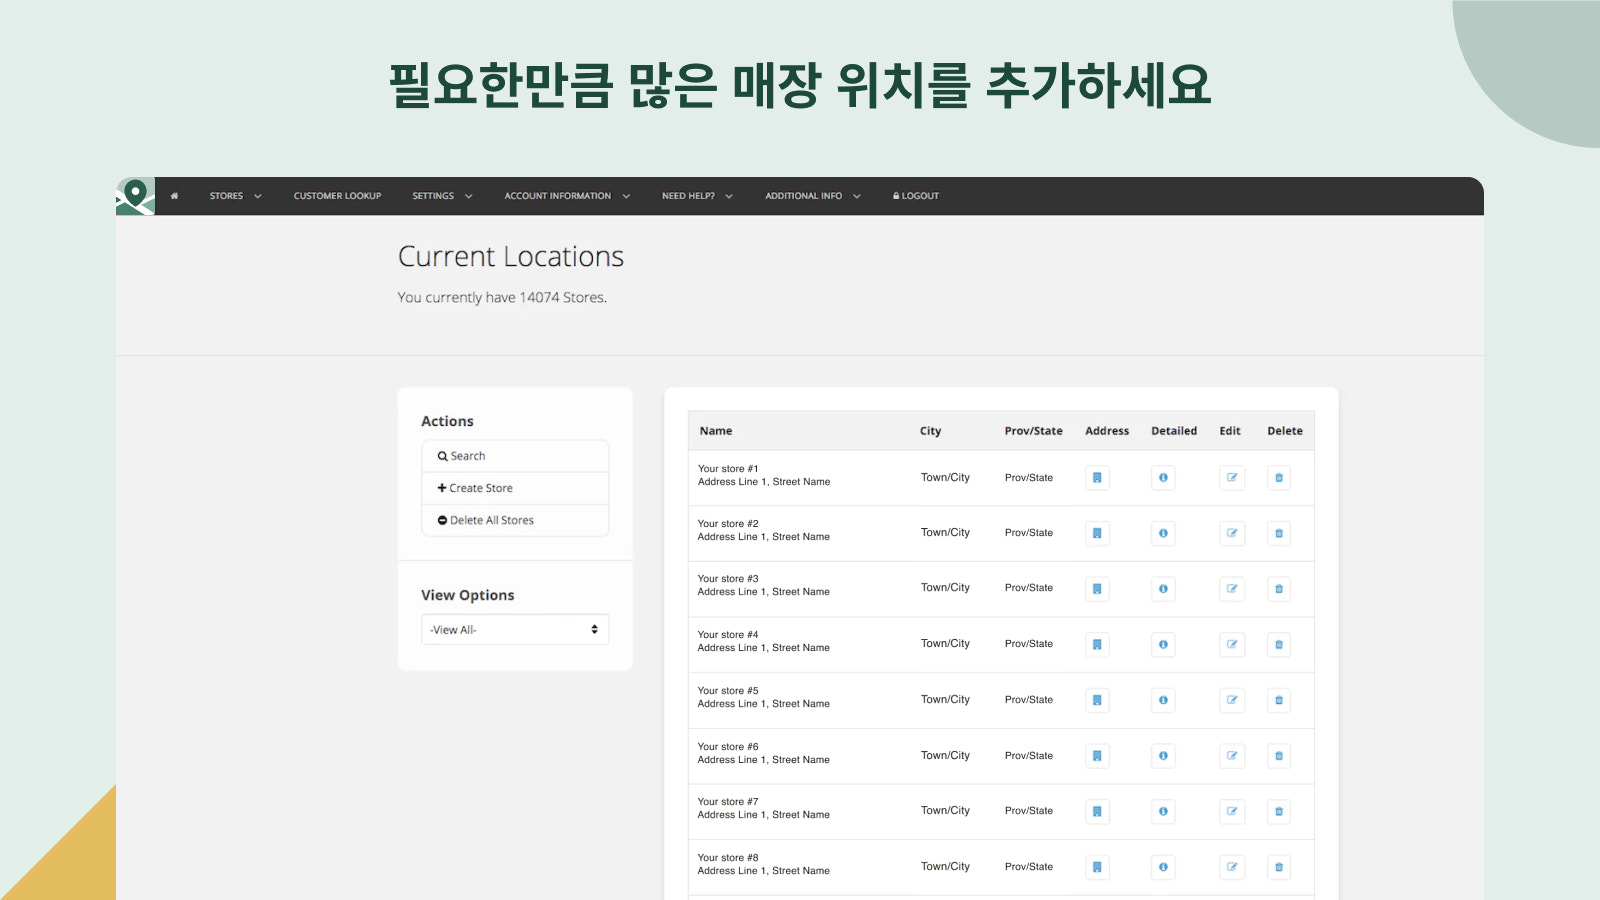Click the Delete column header
Screen dimensions: 1600x900
1285,431
